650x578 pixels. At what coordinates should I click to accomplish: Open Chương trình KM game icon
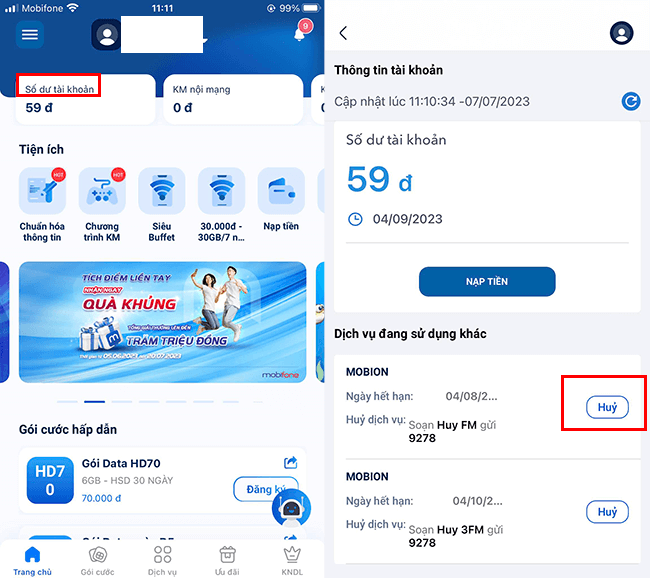point(102,191)
